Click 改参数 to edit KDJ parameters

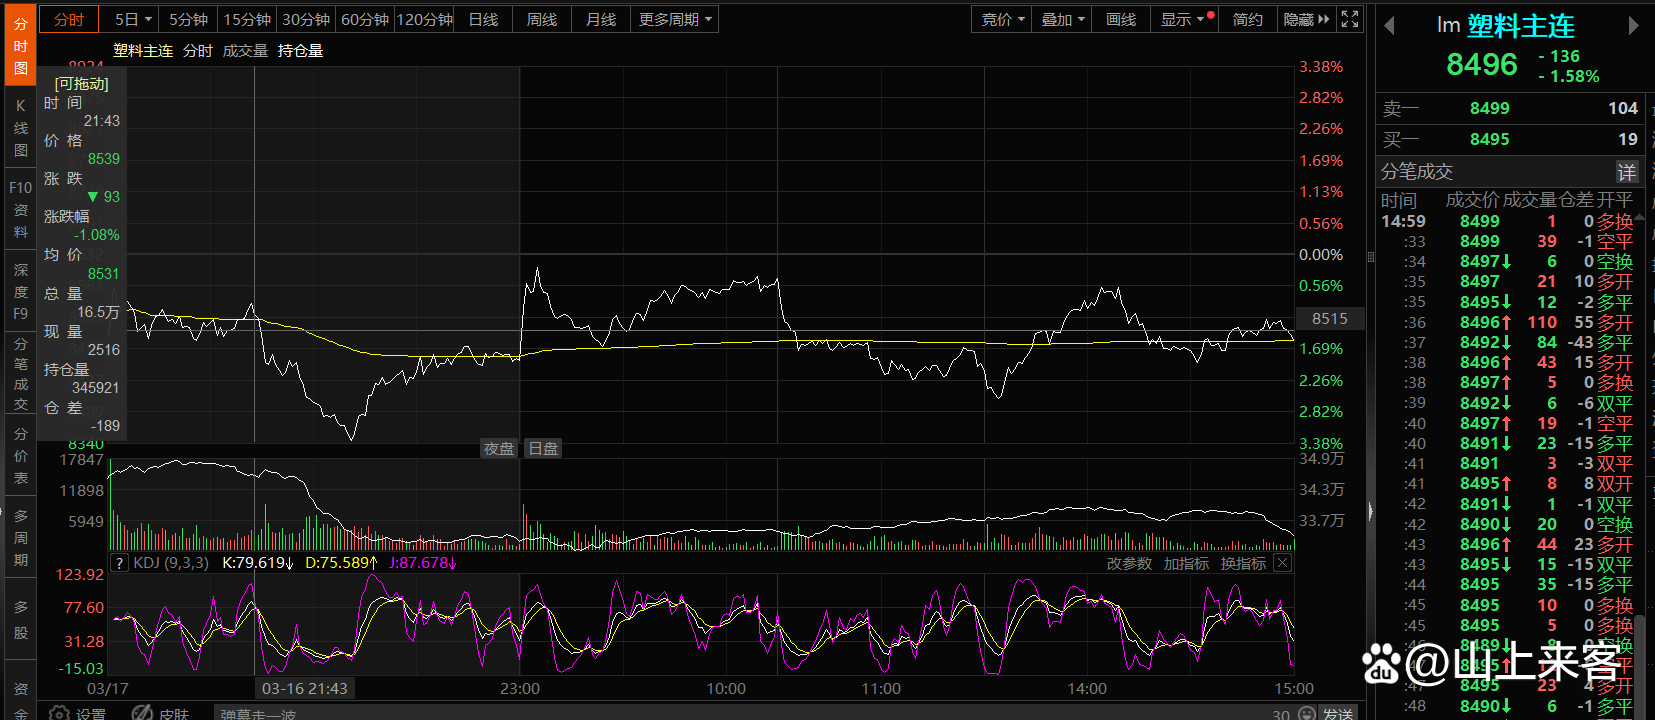[1129, 564]
